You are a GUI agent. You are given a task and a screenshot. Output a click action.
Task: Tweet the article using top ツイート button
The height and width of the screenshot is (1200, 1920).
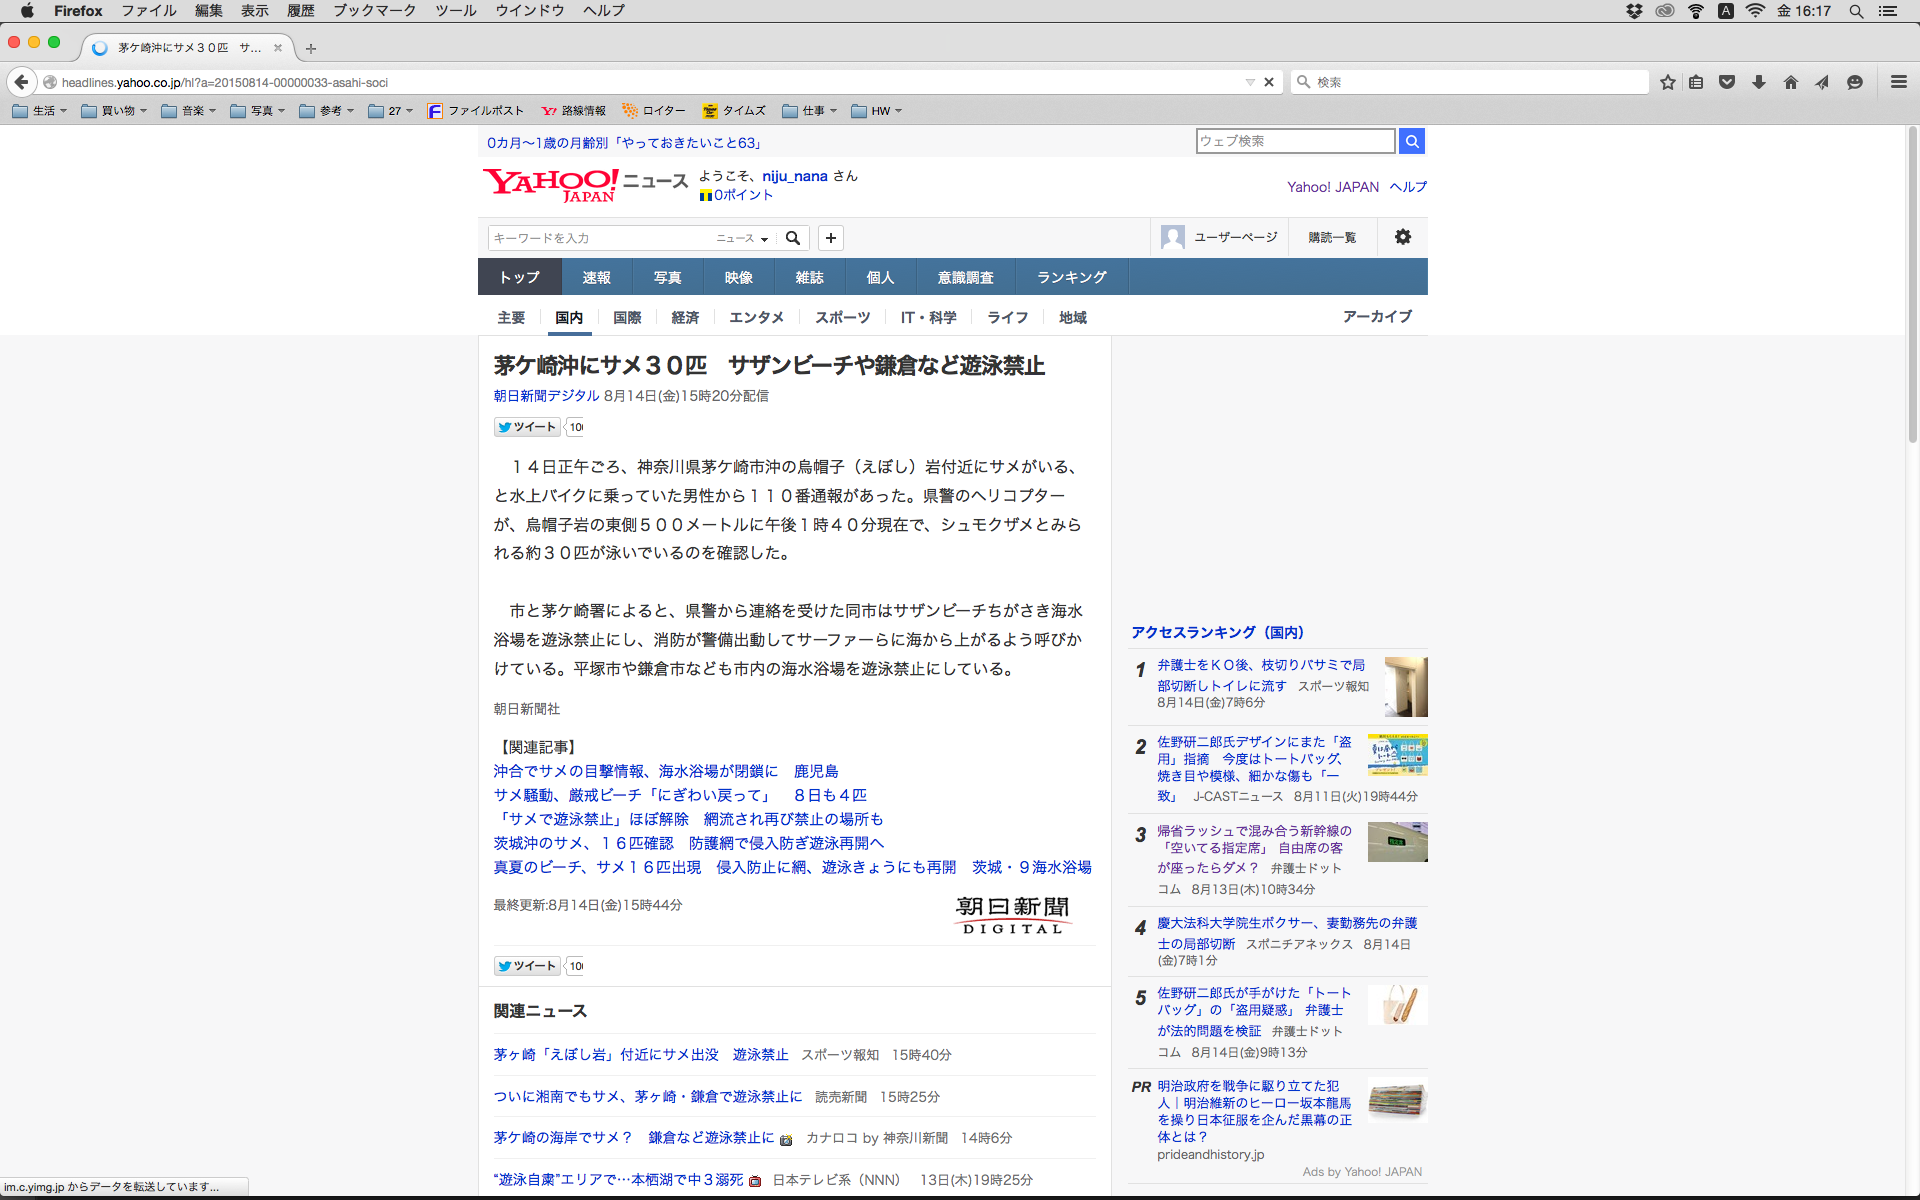coord(526,427)
